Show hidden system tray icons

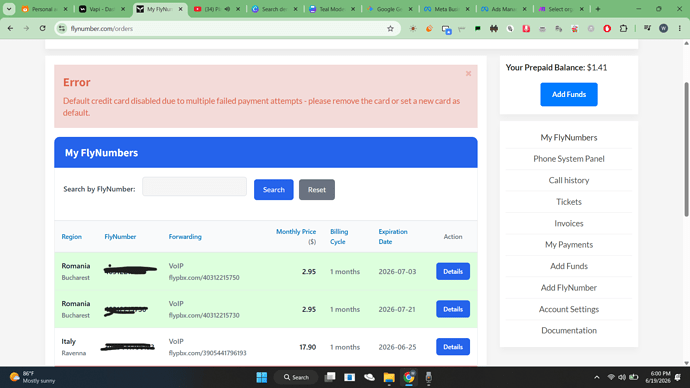(x=597, y=377)
